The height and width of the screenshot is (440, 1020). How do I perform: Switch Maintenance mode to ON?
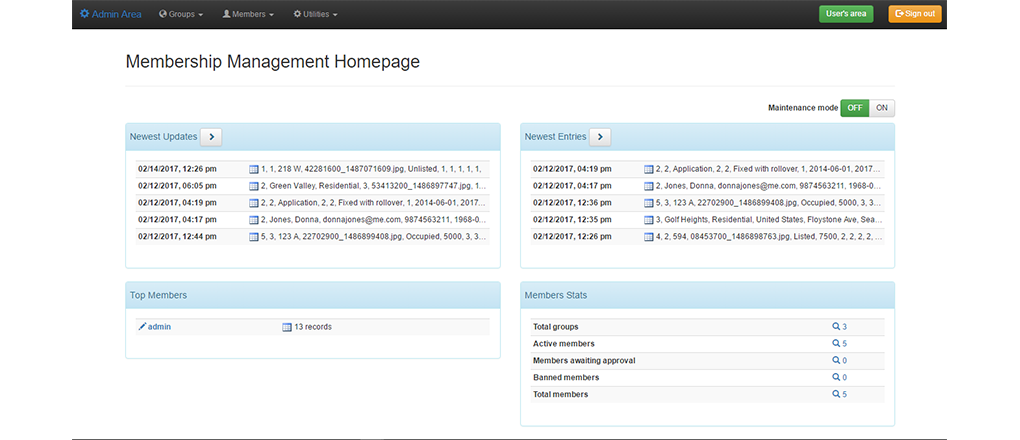(x=881, y=108)
